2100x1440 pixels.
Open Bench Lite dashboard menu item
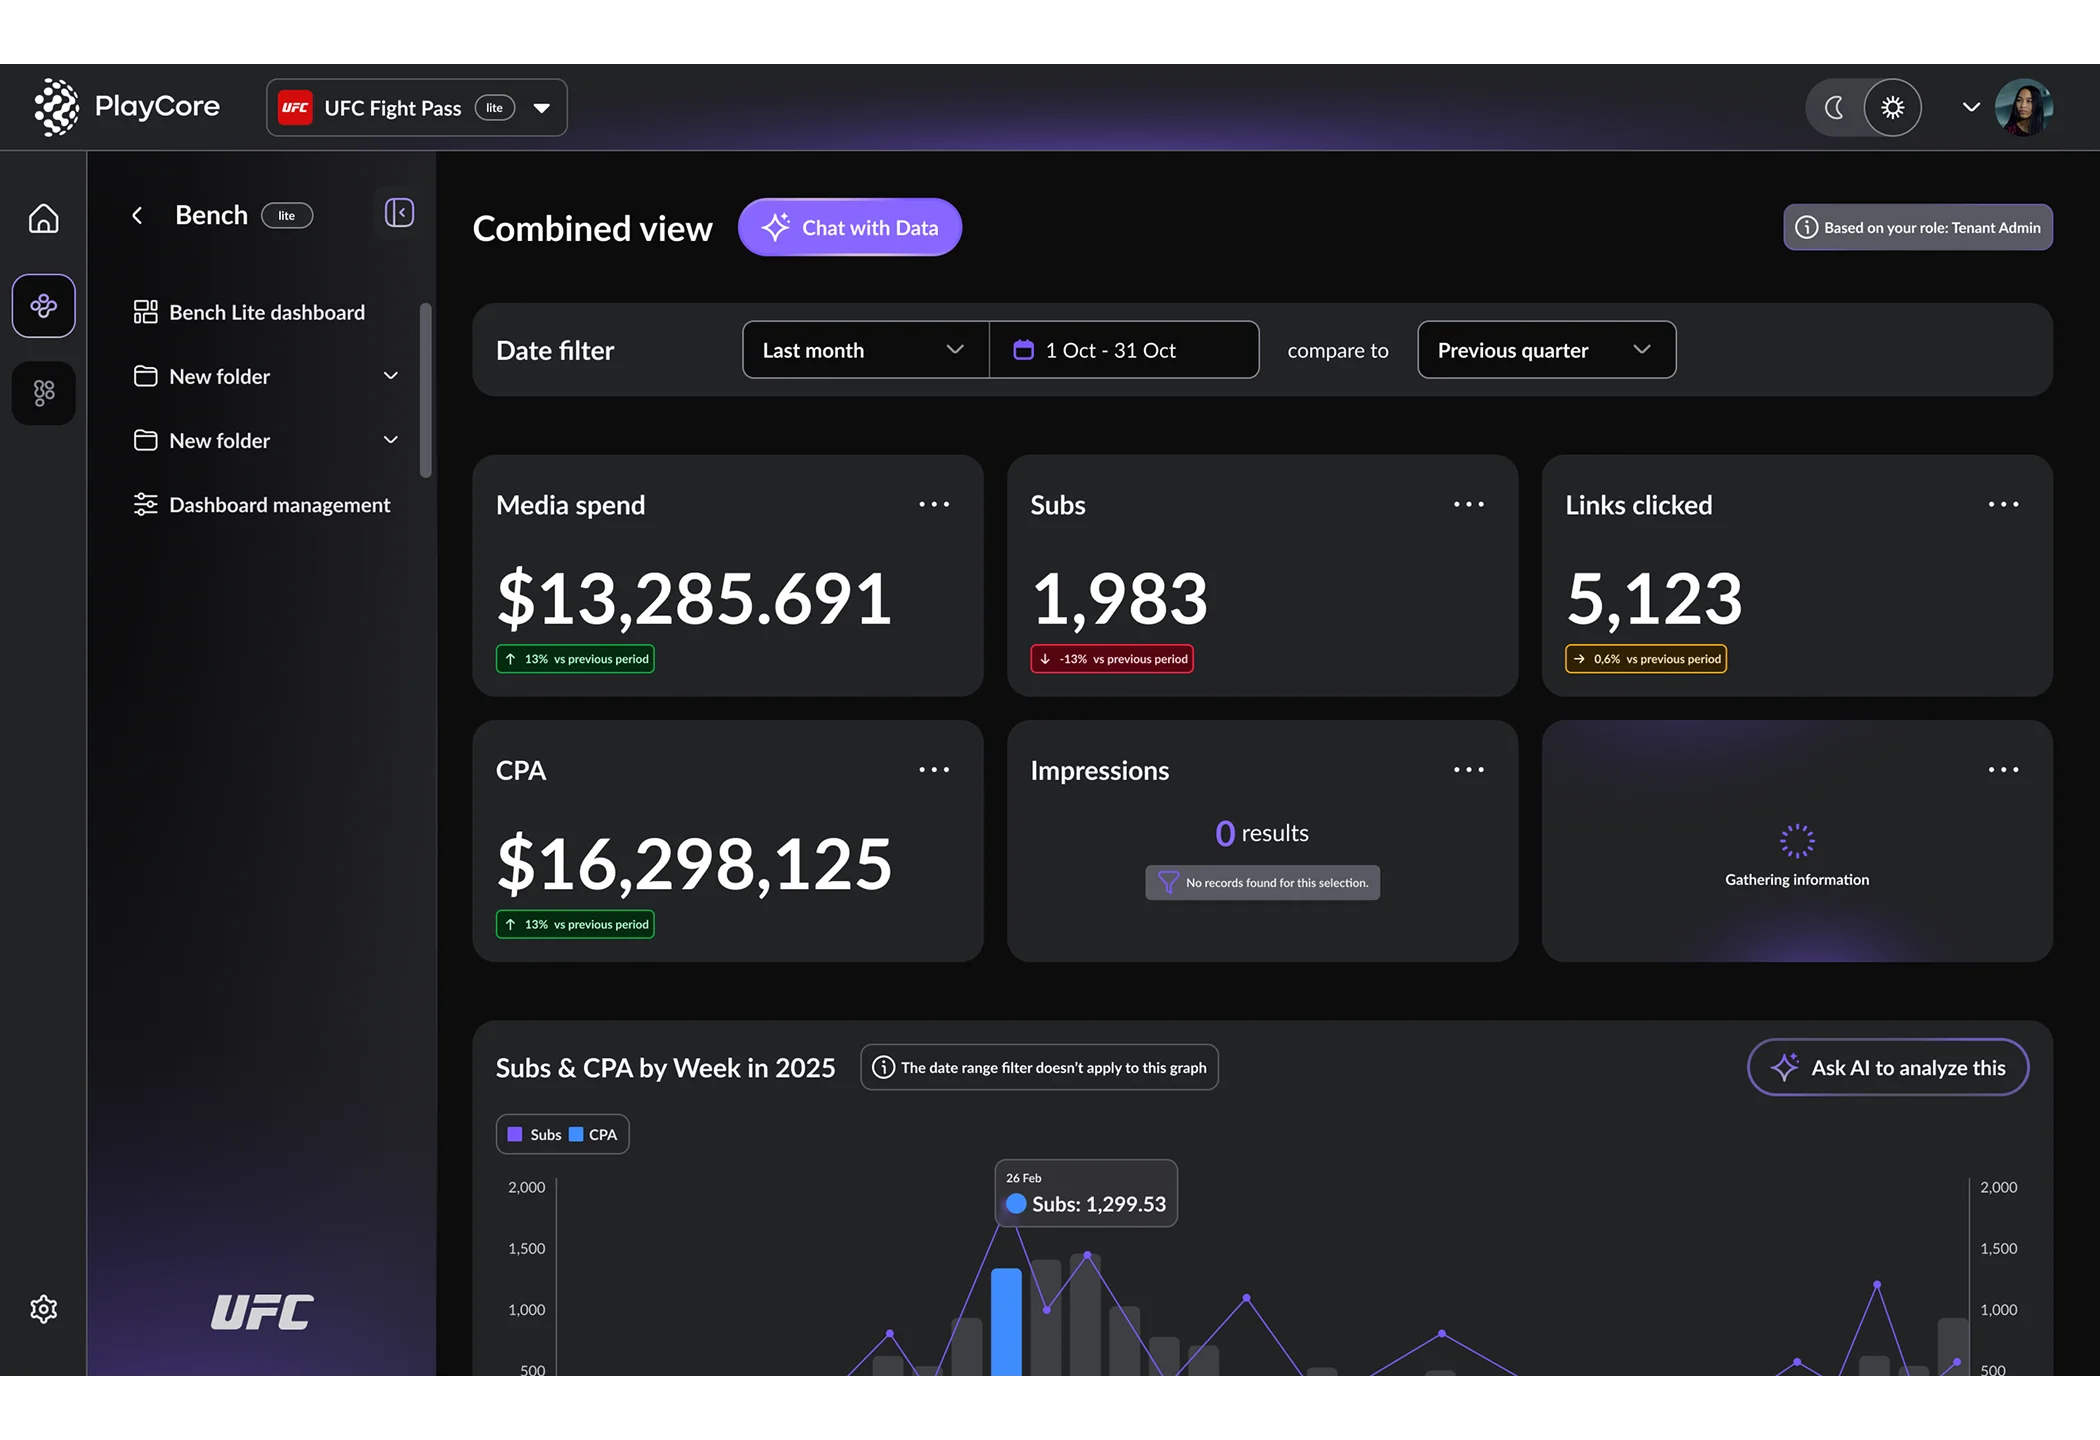coord(266,312)
